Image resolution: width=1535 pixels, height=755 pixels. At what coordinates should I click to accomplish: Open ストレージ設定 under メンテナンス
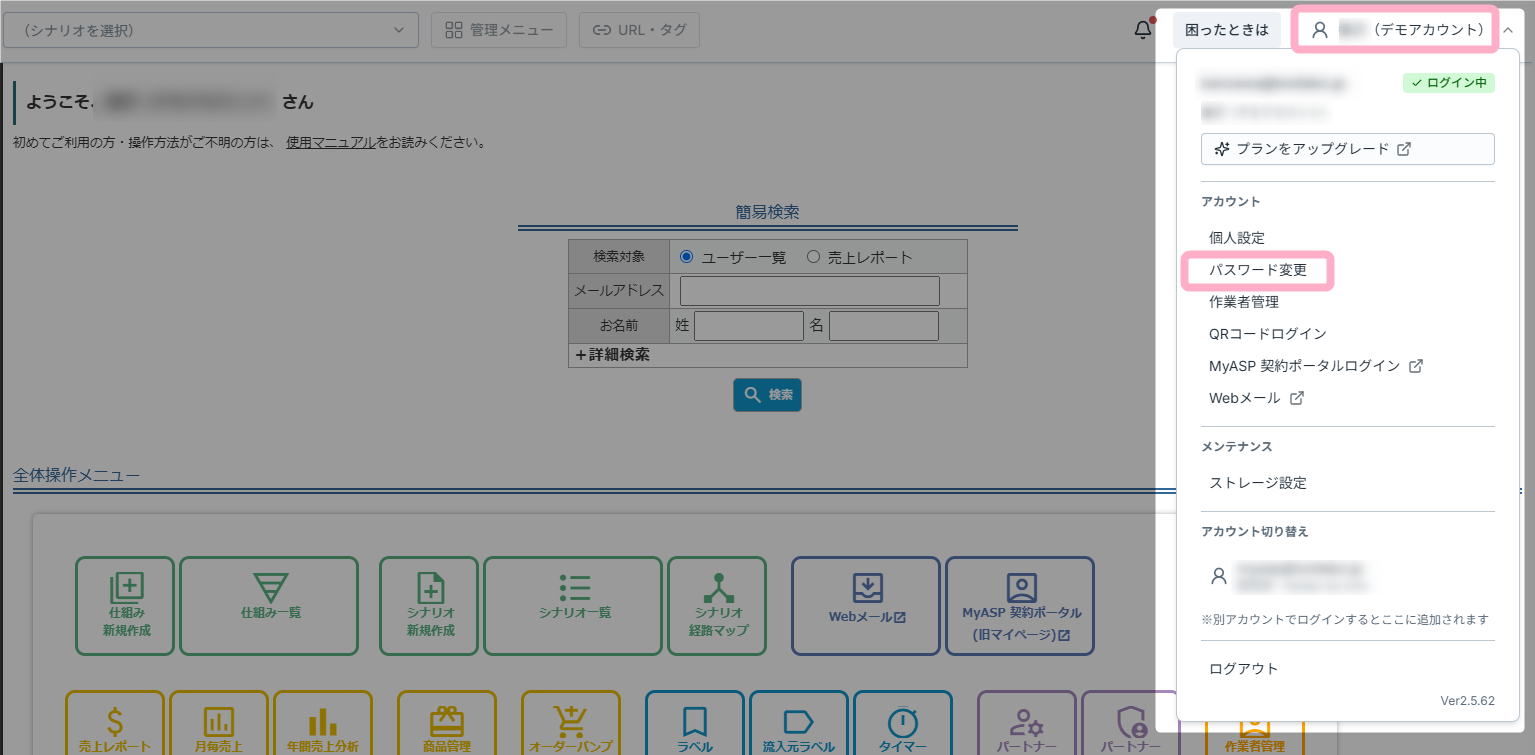coord(1258,483)
